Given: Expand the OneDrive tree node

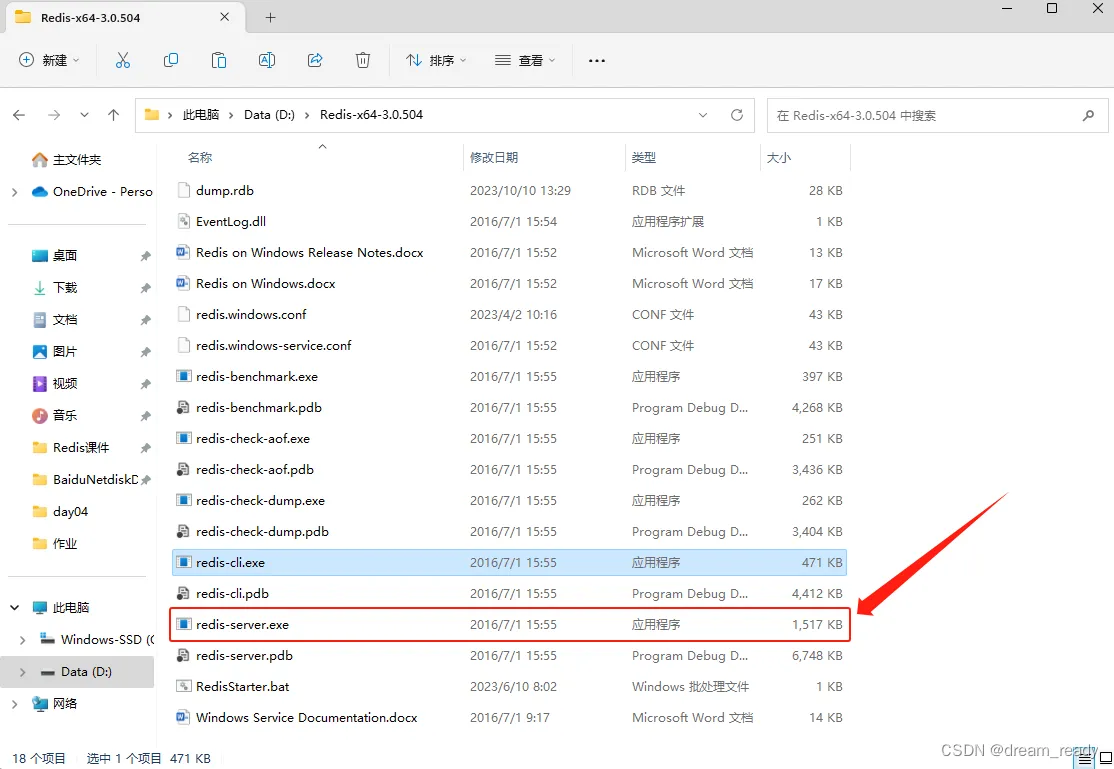Looking at the screenshot, I should click(14, 192).
